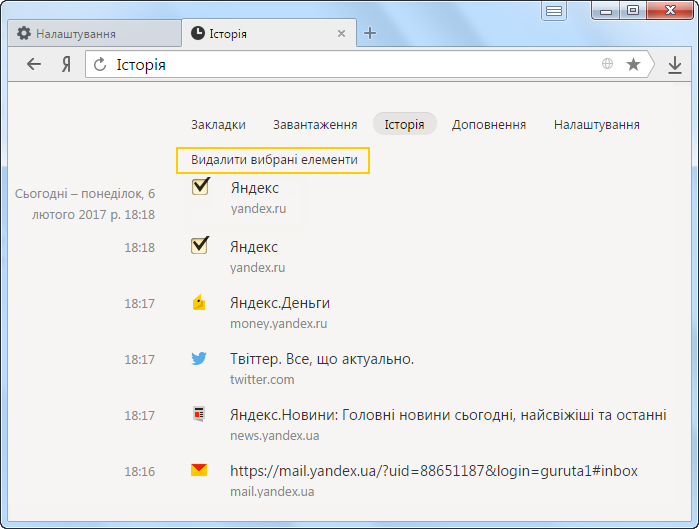
Task: Open the mail.yandex.ua inbox URL entry
Action: pos(434,471)
